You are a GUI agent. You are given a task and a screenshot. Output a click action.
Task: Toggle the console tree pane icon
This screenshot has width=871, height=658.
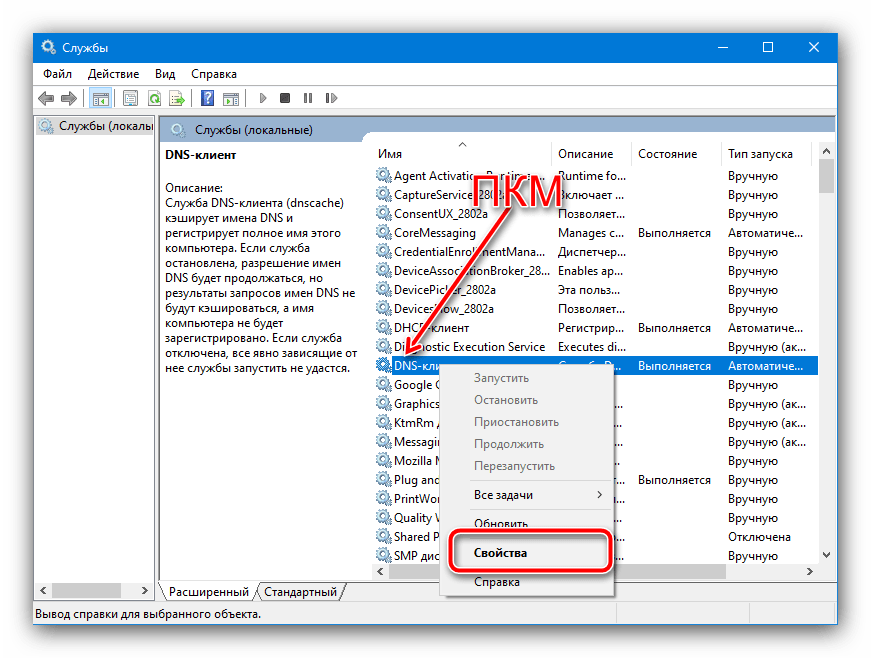pos(101,98)
